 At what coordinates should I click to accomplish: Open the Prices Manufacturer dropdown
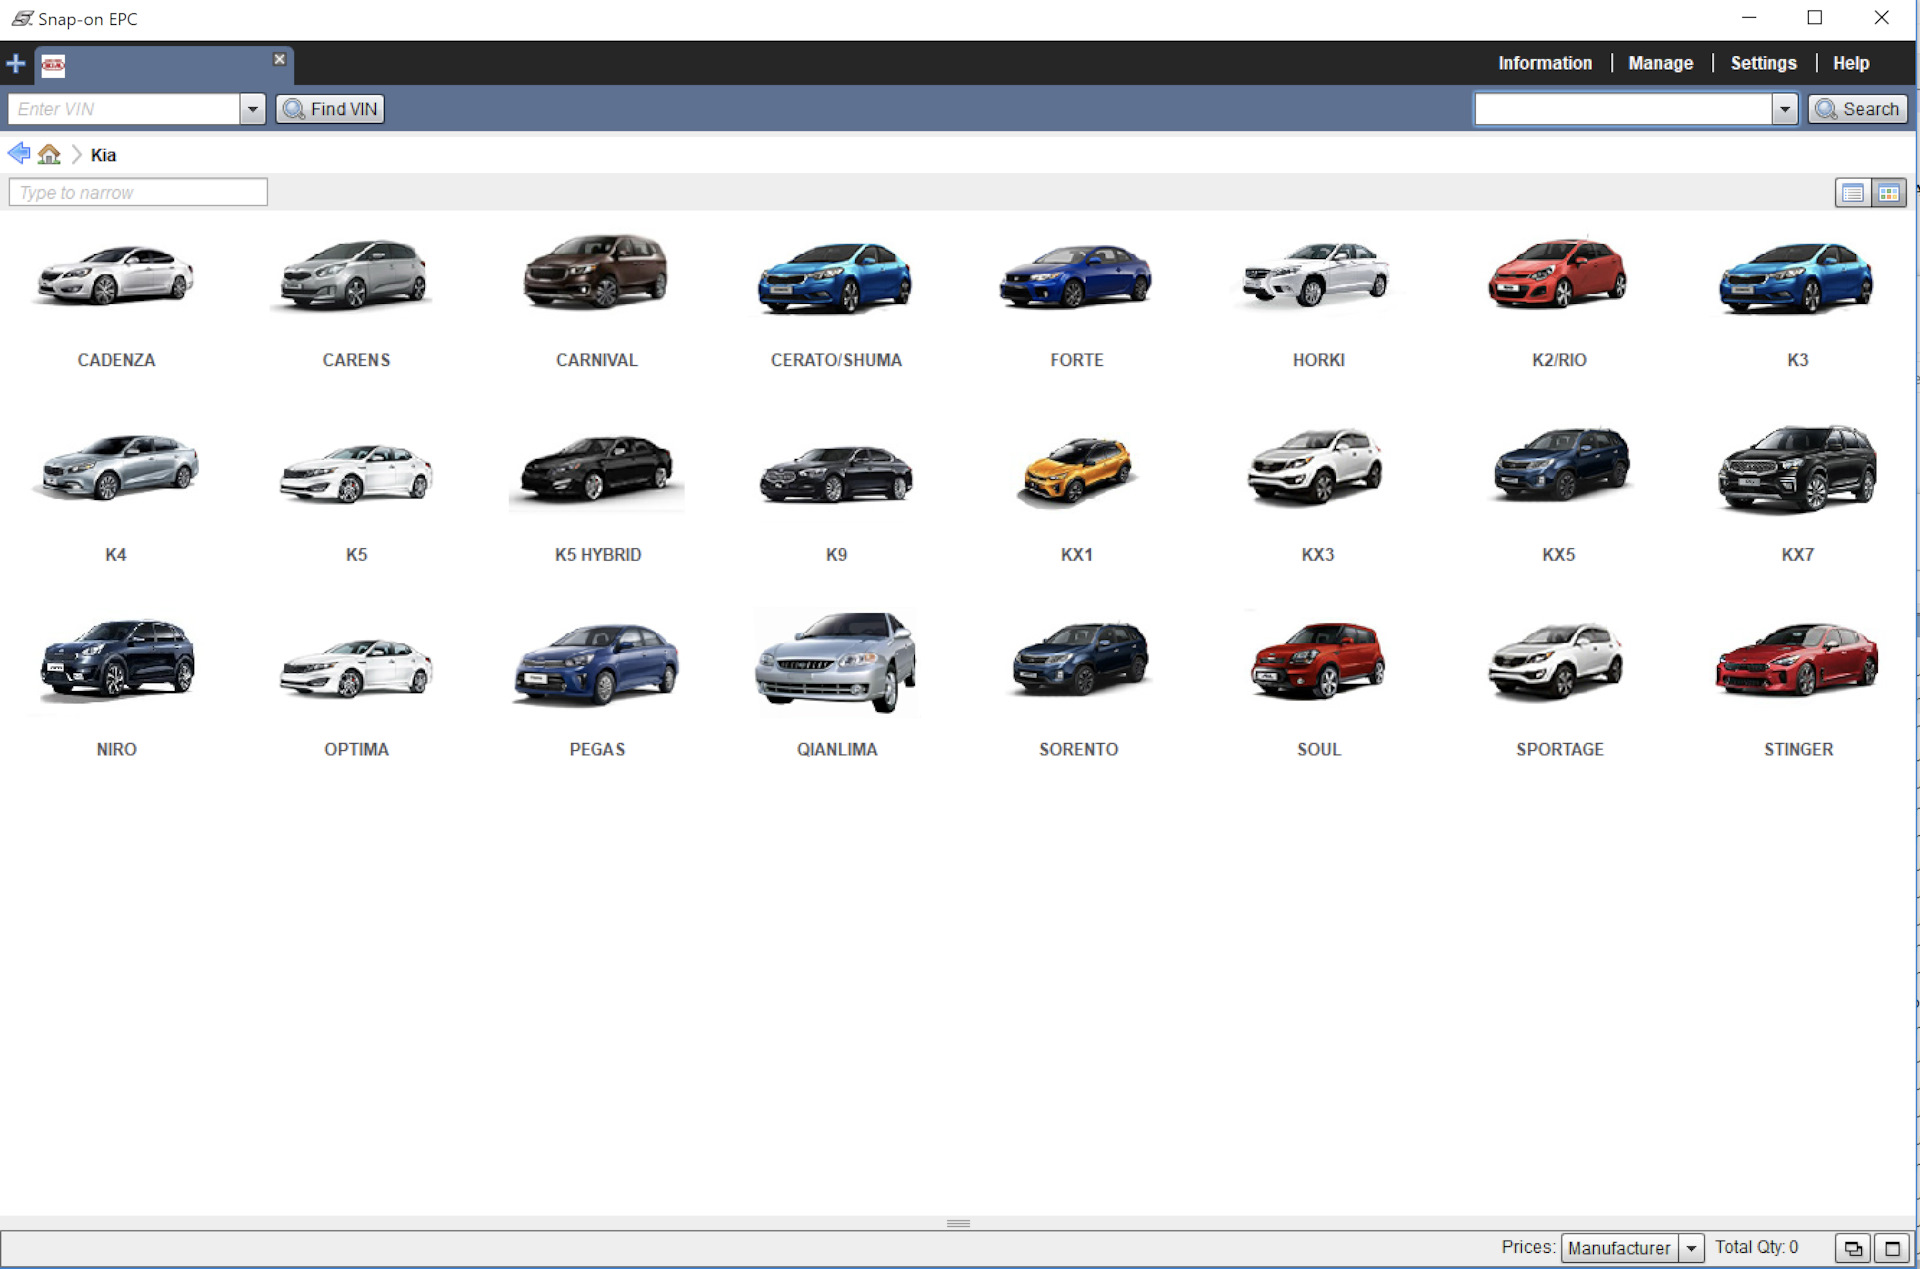click(x=1691, y=1248)
